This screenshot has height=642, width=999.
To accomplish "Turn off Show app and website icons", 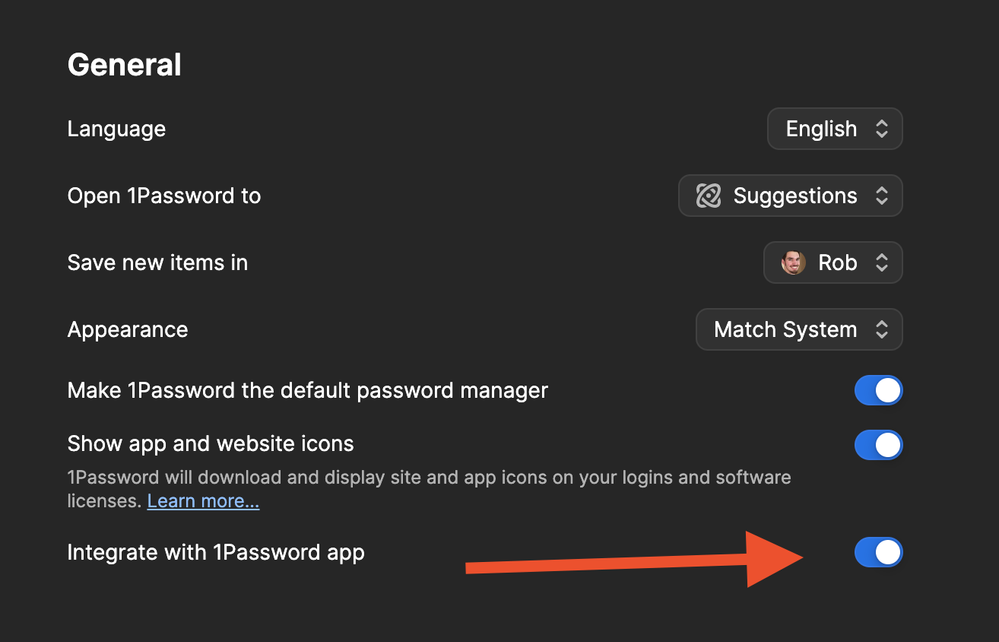I will (878, 444).
